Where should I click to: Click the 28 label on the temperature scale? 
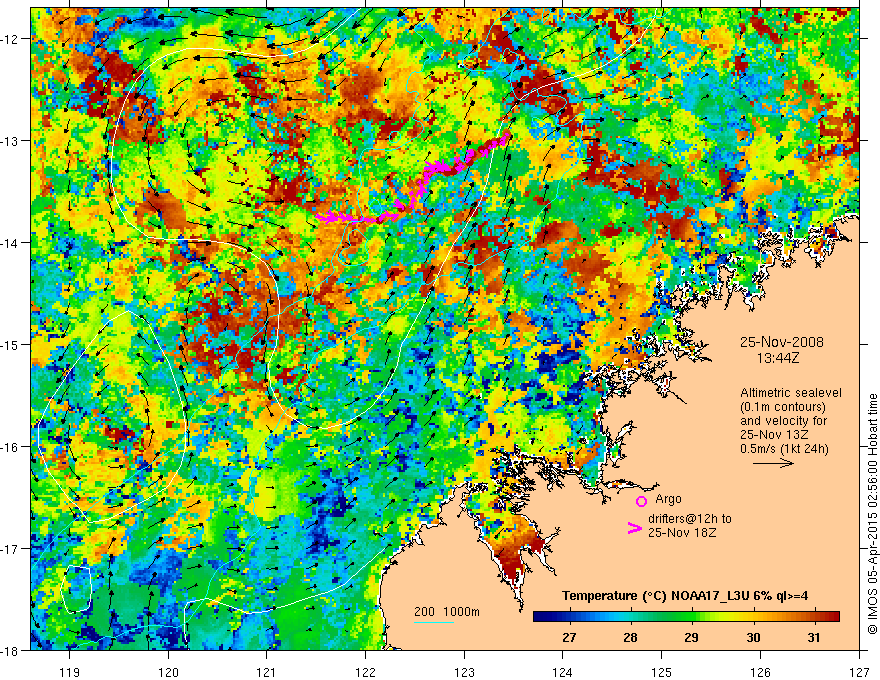coord(630,637)
